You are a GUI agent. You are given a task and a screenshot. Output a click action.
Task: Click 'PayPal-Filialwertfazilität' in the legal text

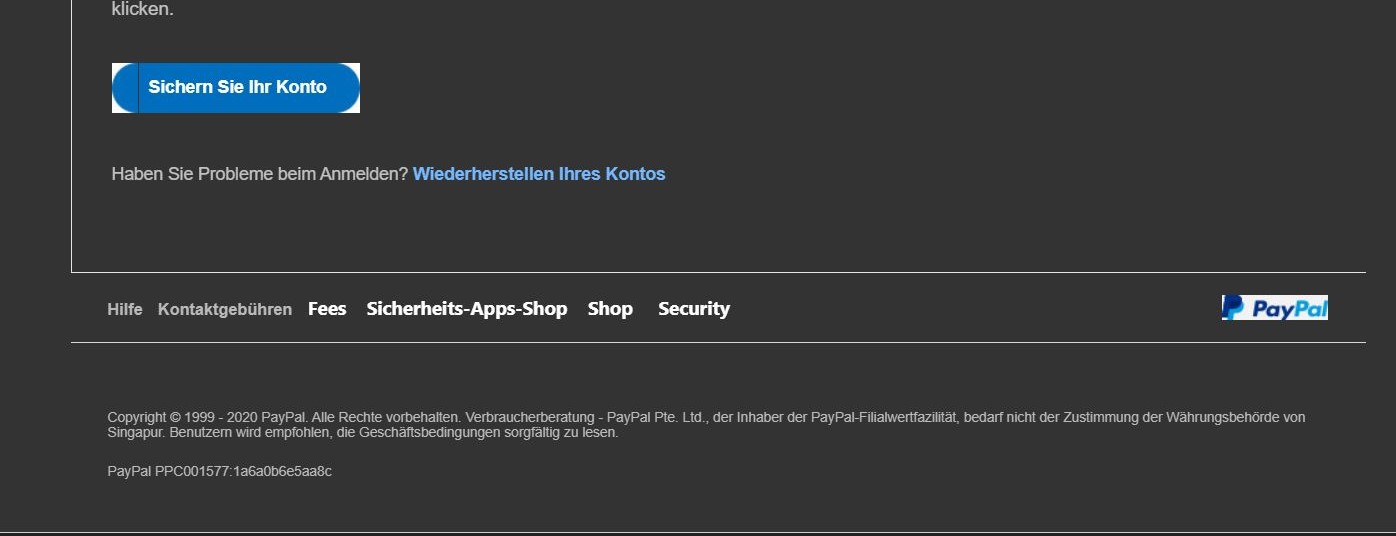pyautogui.click(x=884, y=417)
